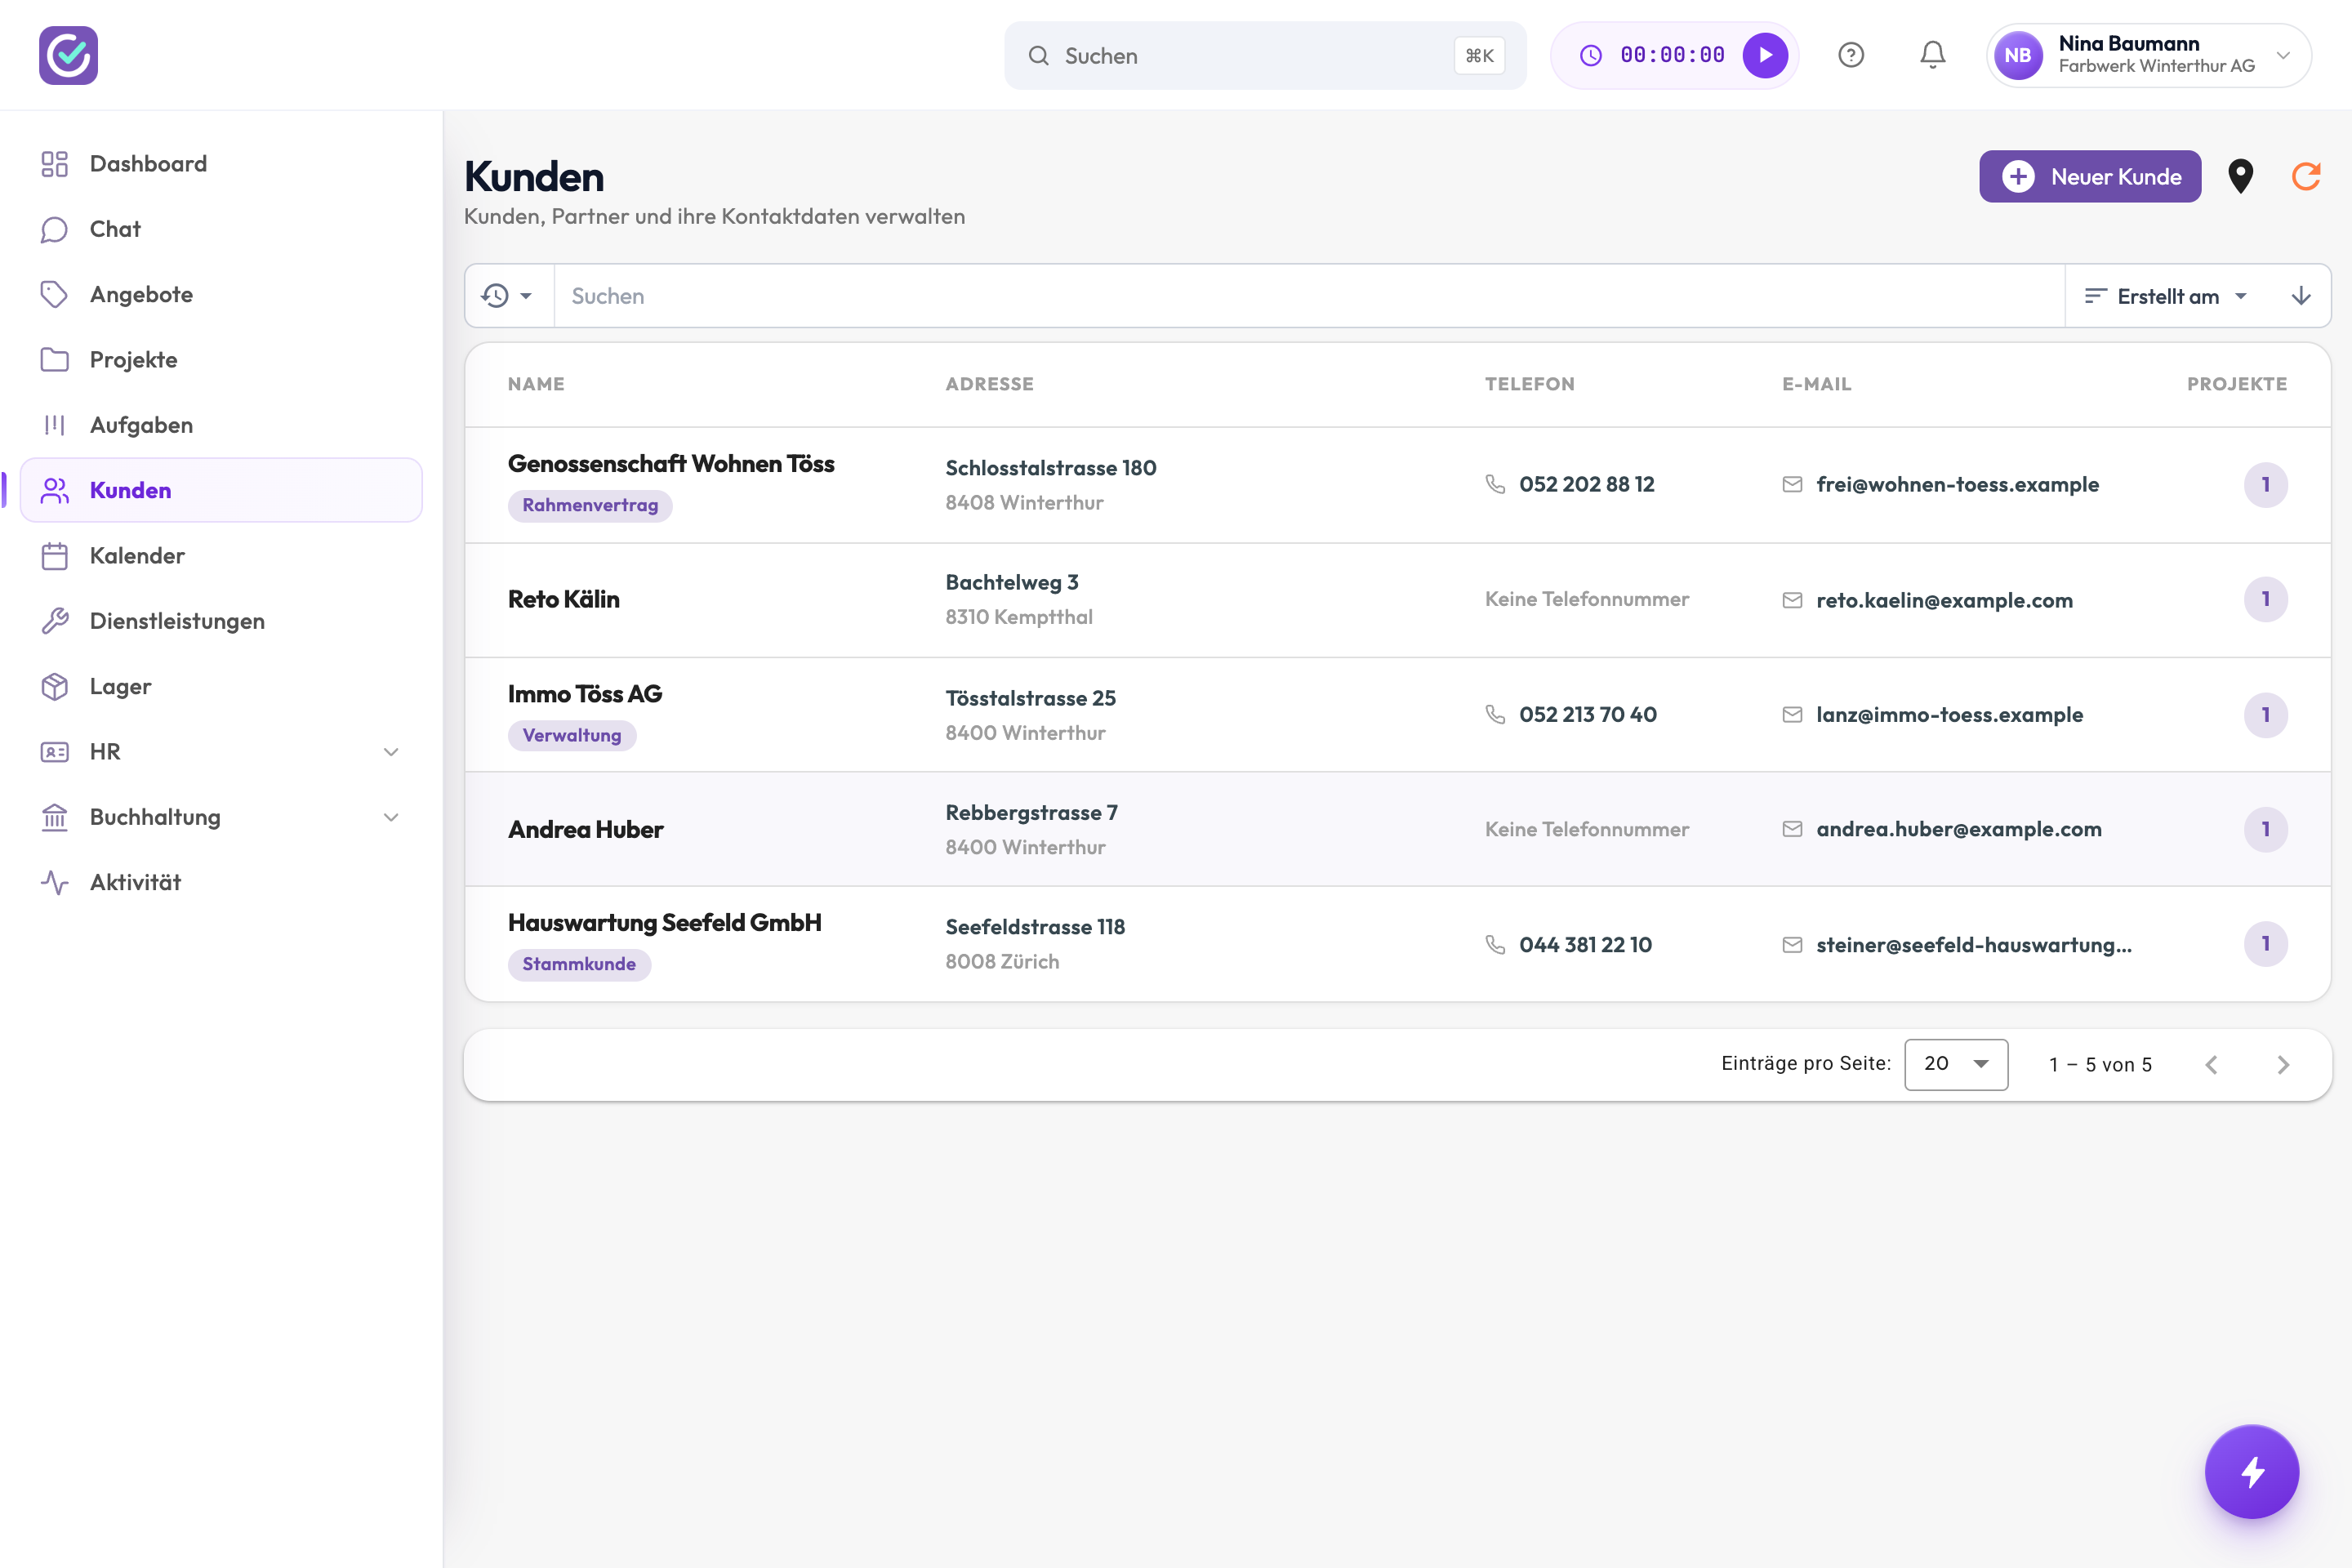
Task: Click the mail icon next to frei@wohnen-toess.example
Action: point(1792,485)
